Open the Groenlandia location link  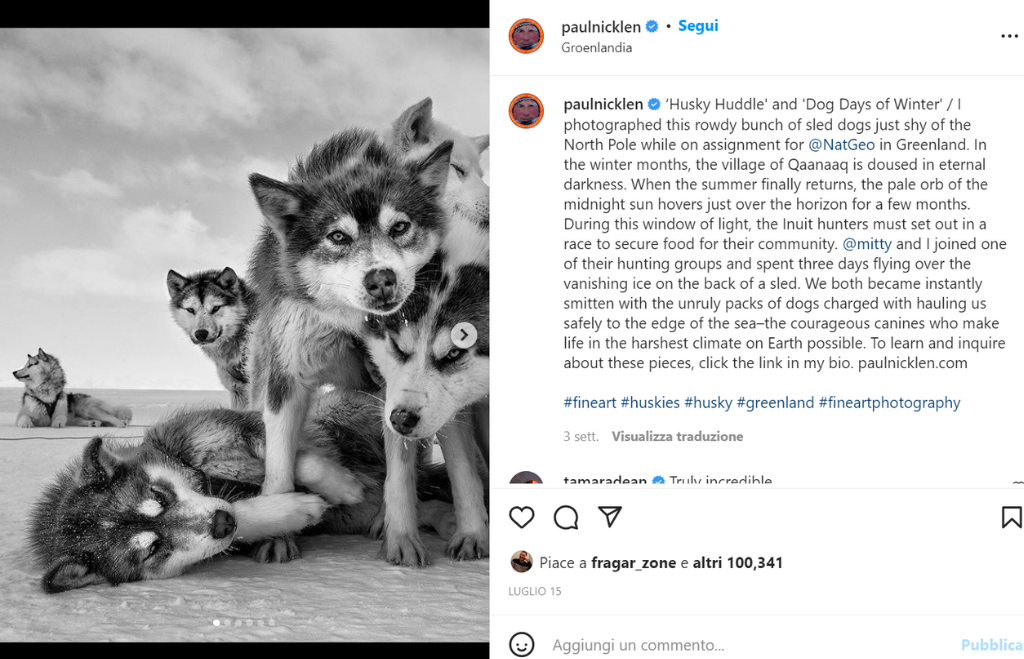click(x=596, y=48)
